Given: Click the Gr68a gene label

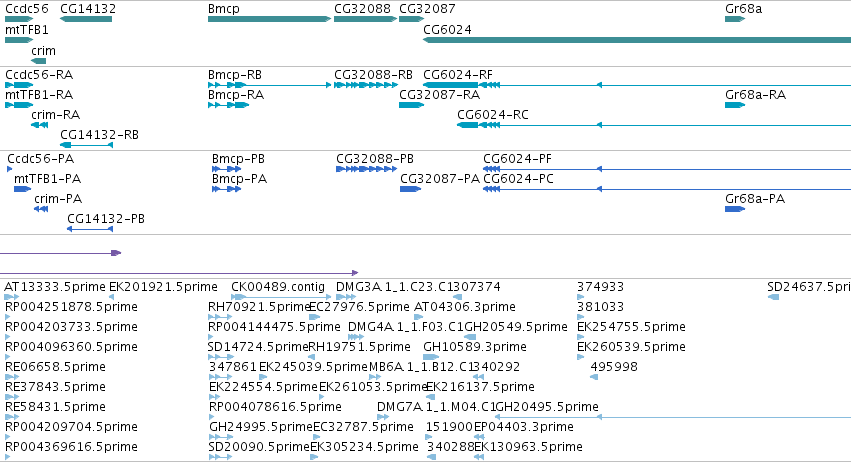Looking at the screenshot, I should click(744, 9).
